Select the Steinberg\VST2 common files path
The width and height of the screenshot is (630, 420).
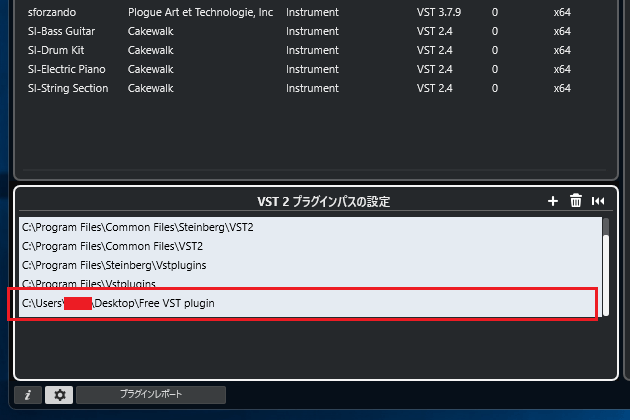point(138,227)
